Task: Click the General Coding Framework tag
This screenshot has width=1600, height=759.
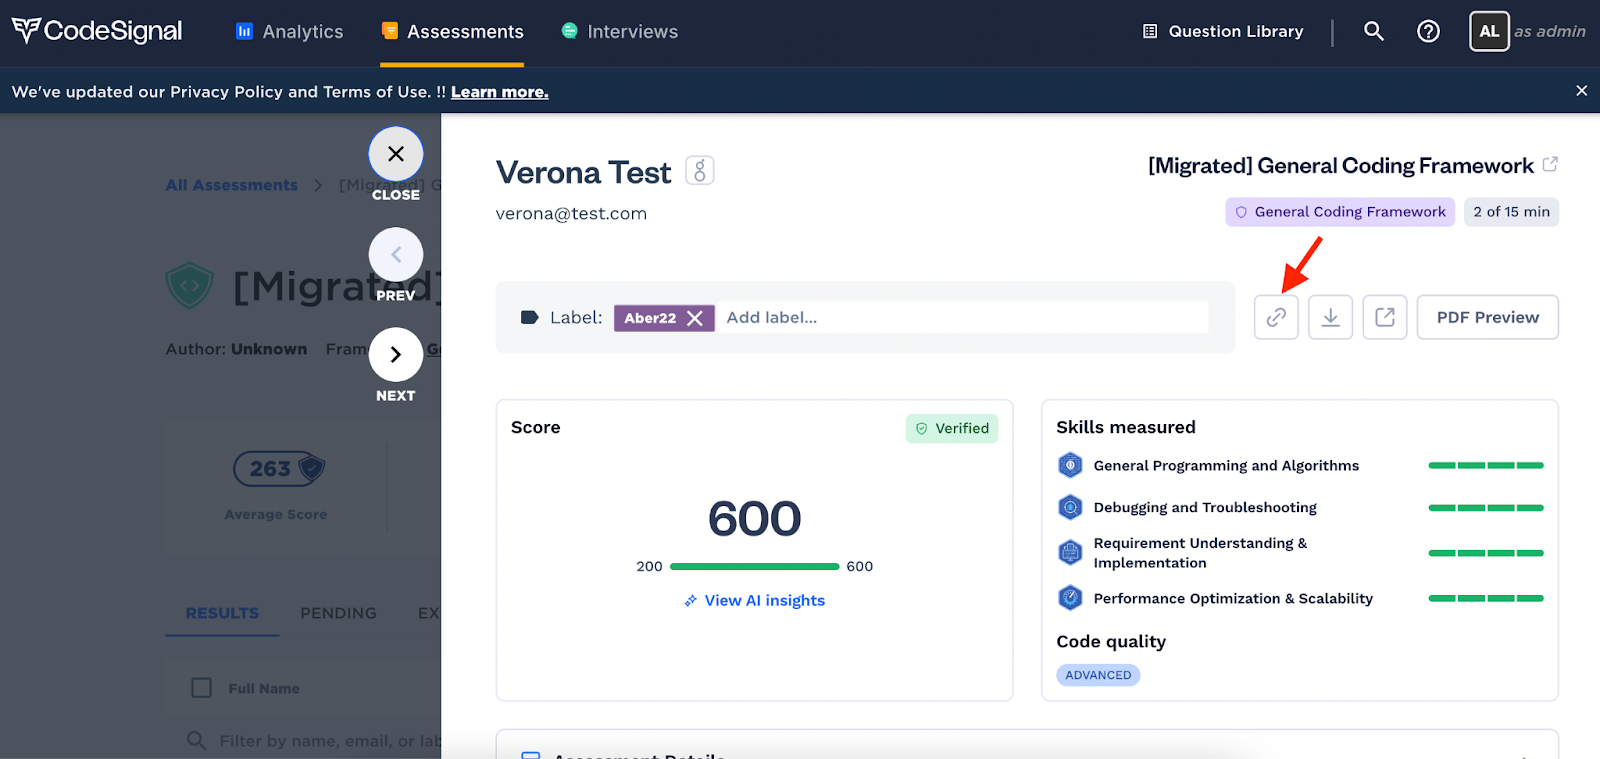Action: [1340, 212]
